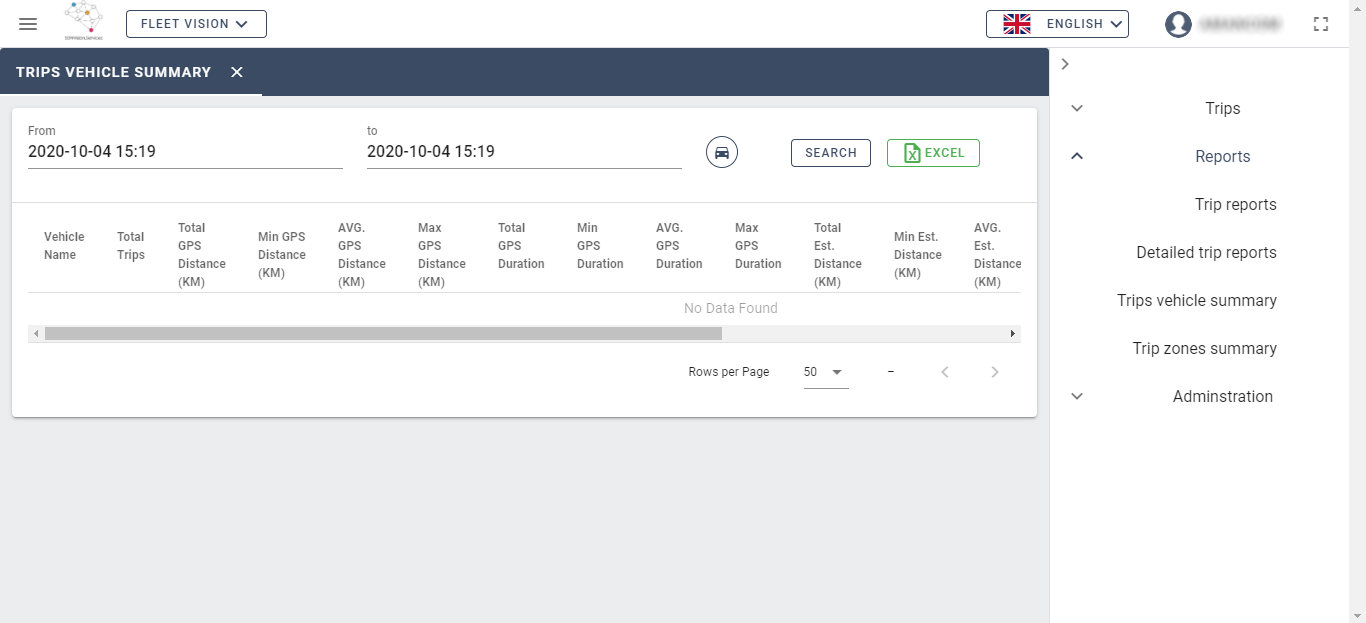
Task: Click AVG. GPS Distance (KM) header
Action: (x=361, y=255)
